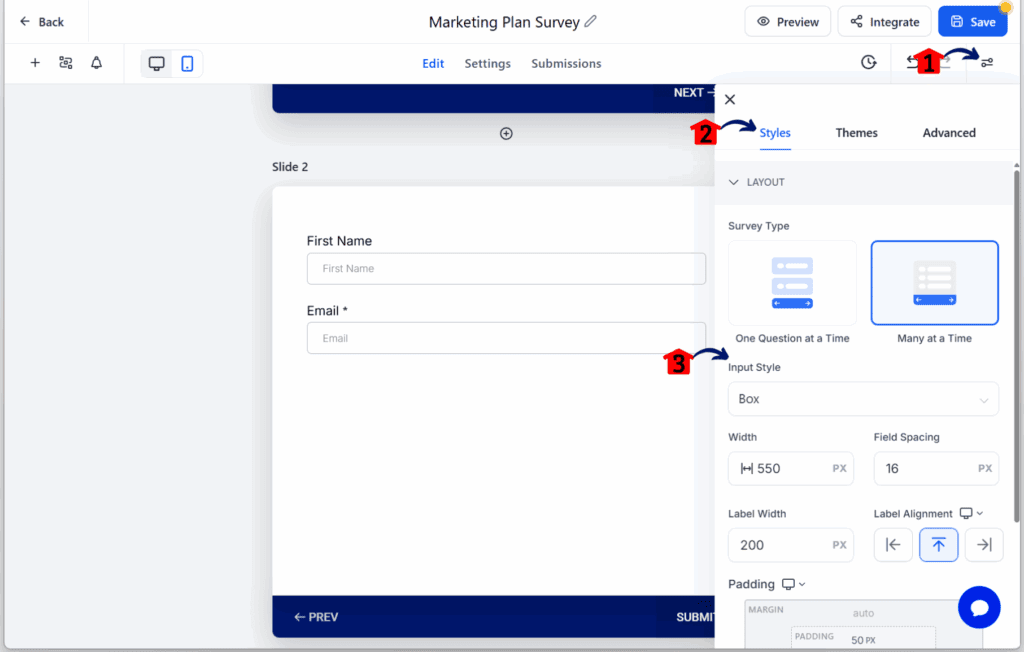This screenshot has width=1024, height=652.
Task: Click the First Name input field
Action: click(506, 269)
